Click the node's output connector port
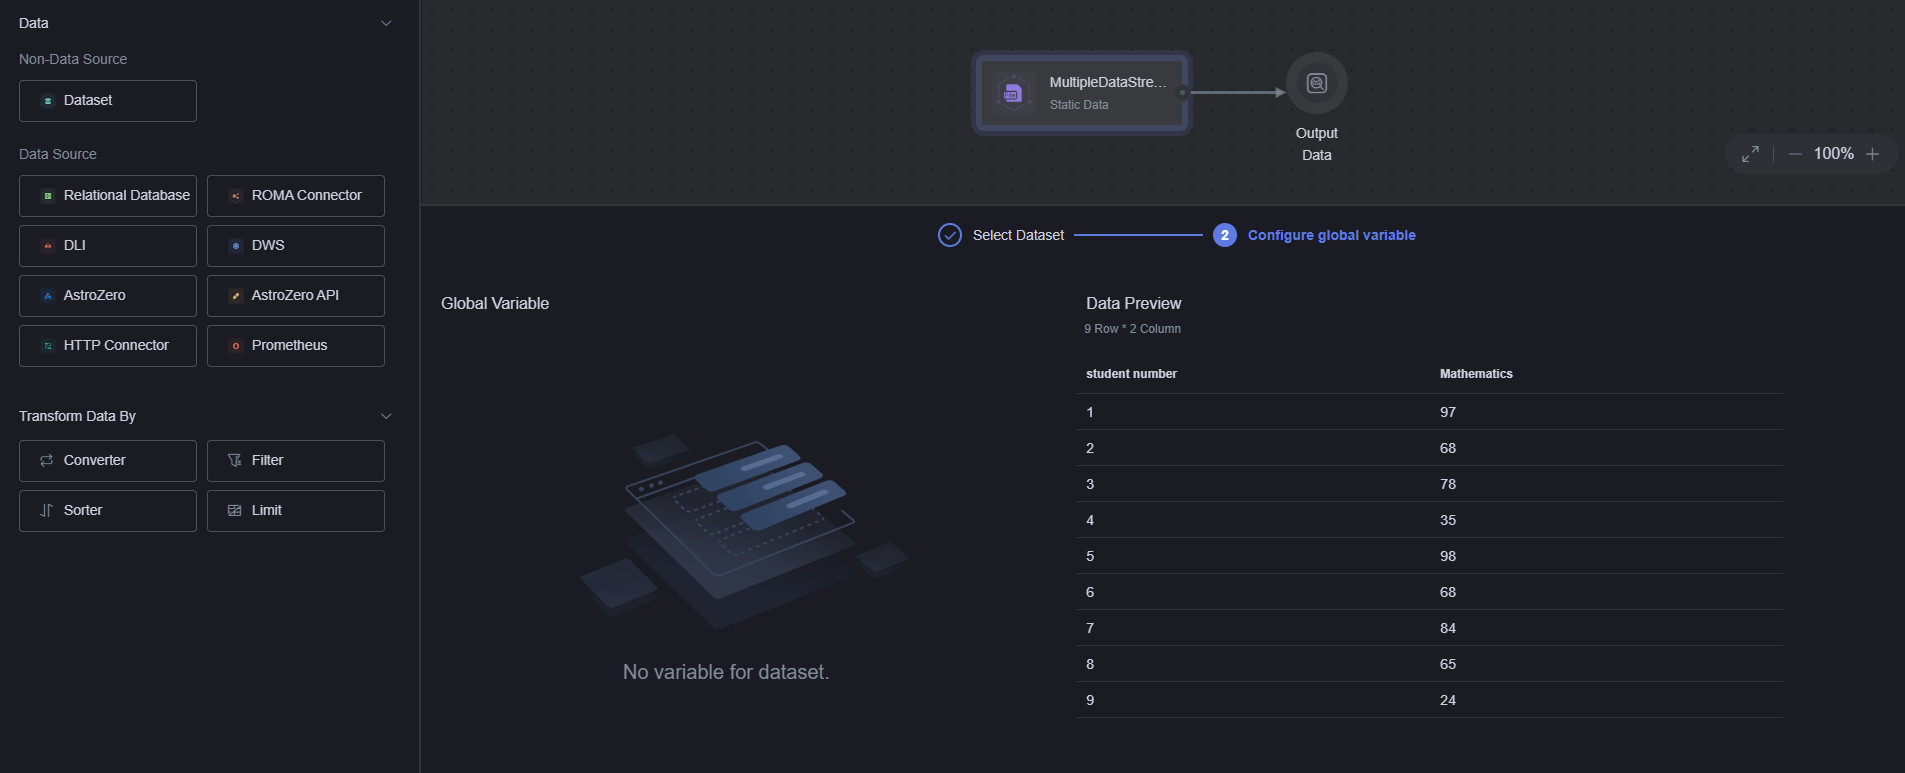1905x773 pixels. coord(1182,93)
